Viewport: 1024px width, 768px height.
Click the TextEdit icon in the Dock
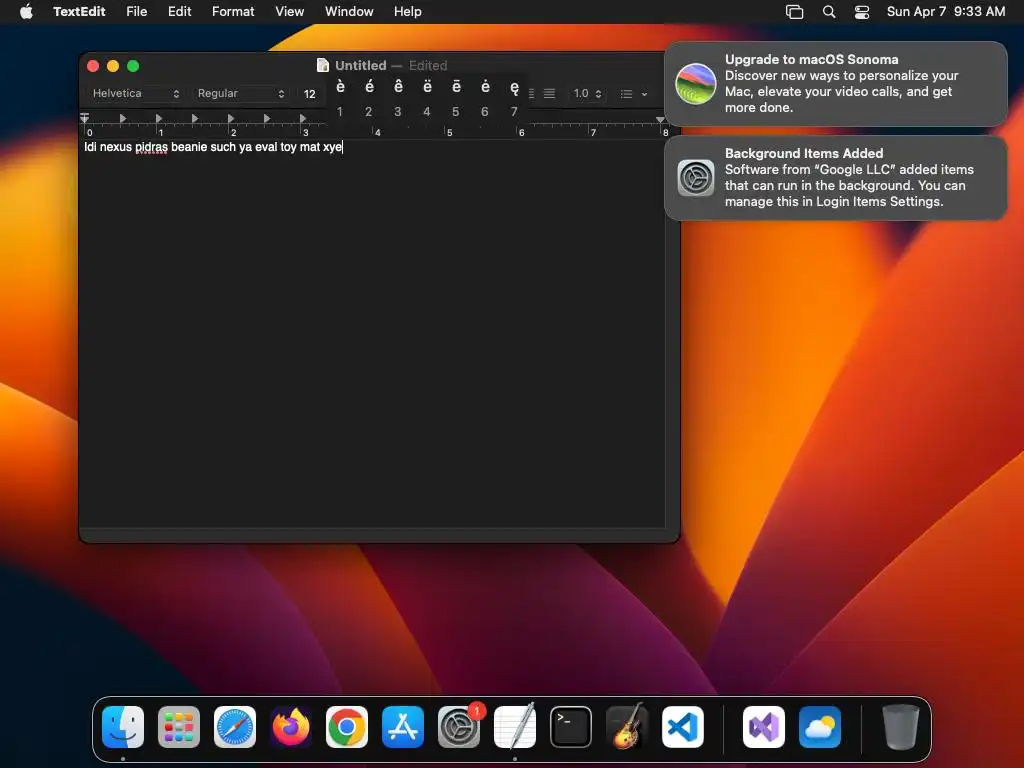(x=515, y=727)
